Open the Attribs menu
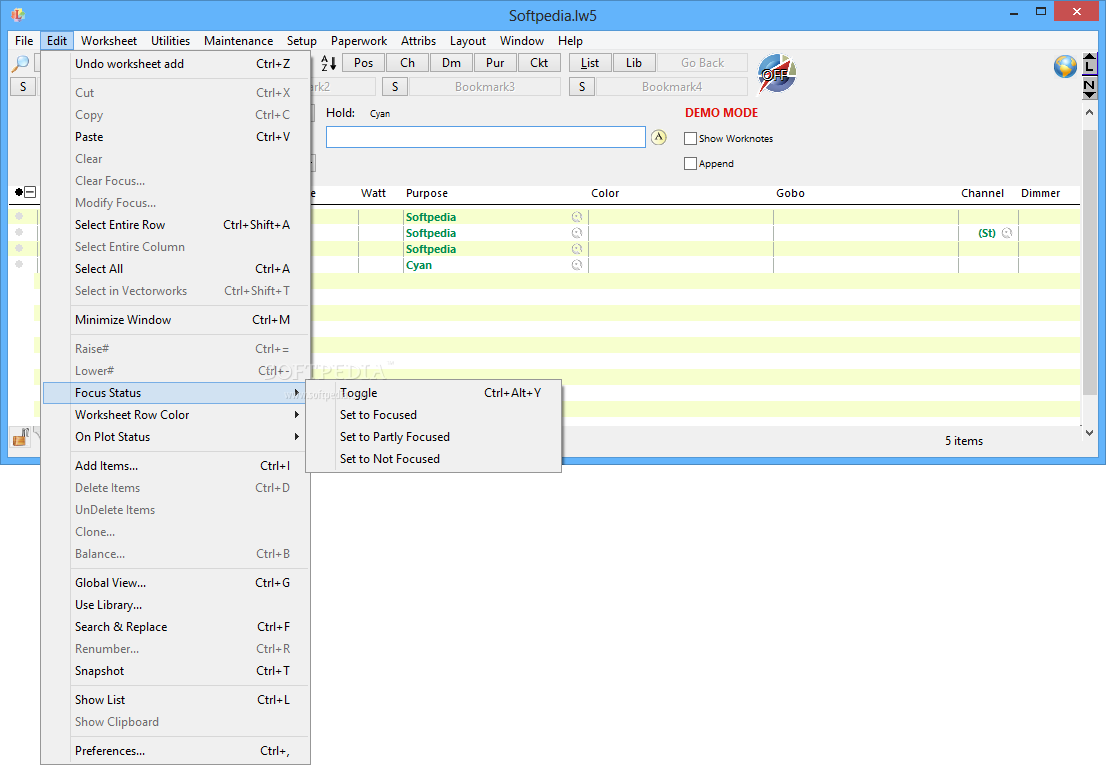 pos(418,41)
